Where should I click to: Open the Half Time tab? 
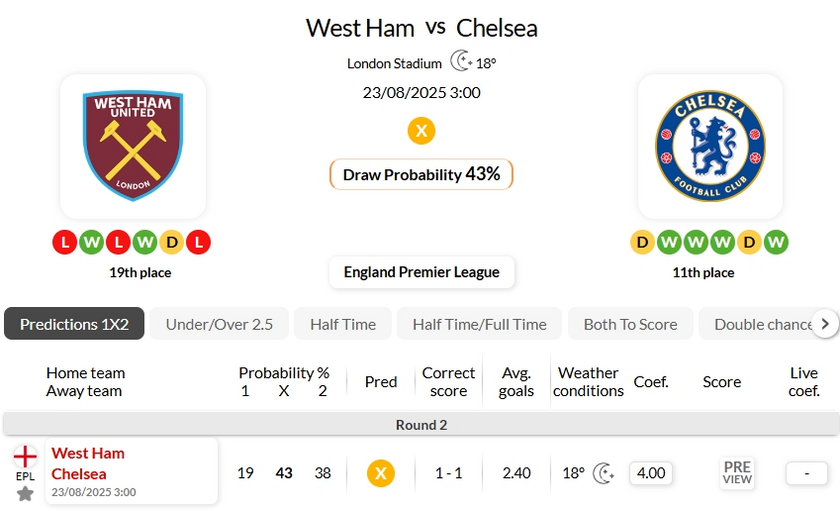click(x=343, y=324)
